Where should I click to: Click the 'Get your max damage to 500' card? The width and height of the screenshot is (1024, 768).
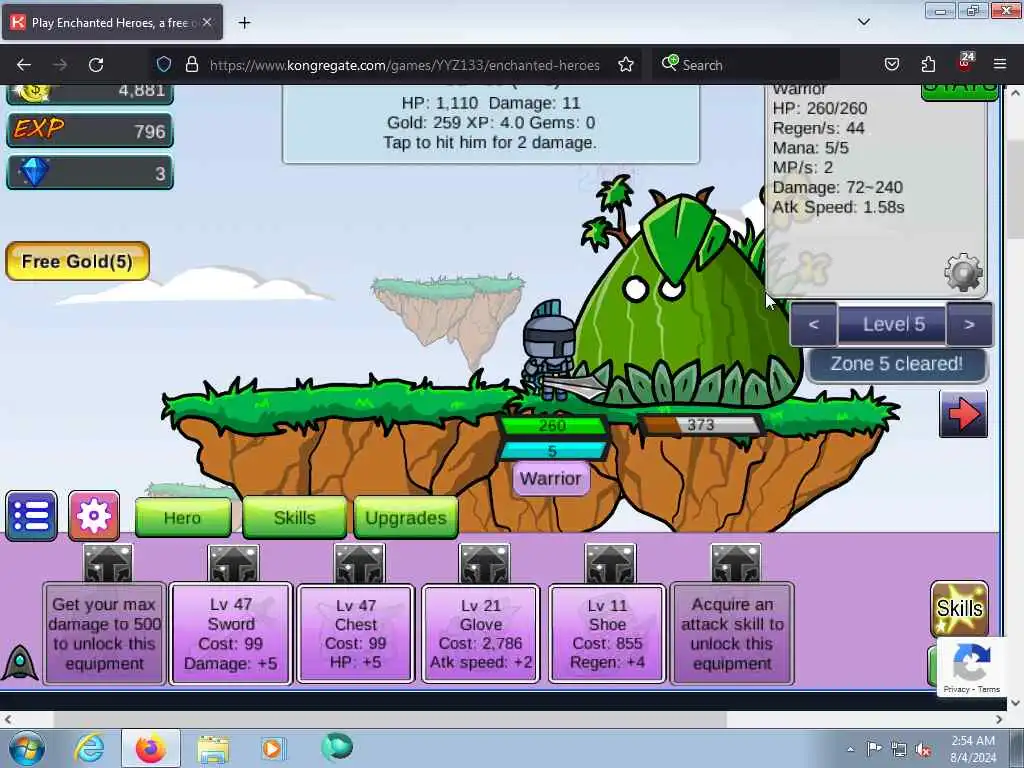click(x=104, y=633)
